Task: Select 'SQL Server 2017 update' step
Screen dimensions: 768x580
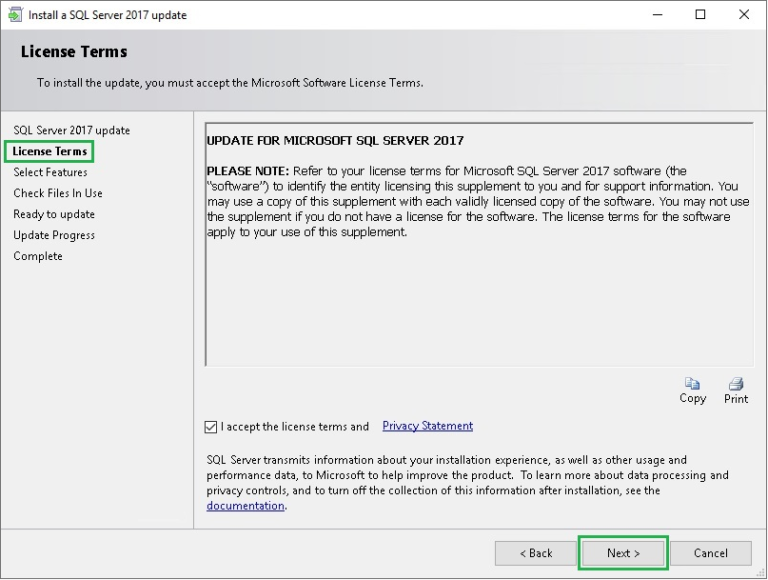Action: coord(72,130)
